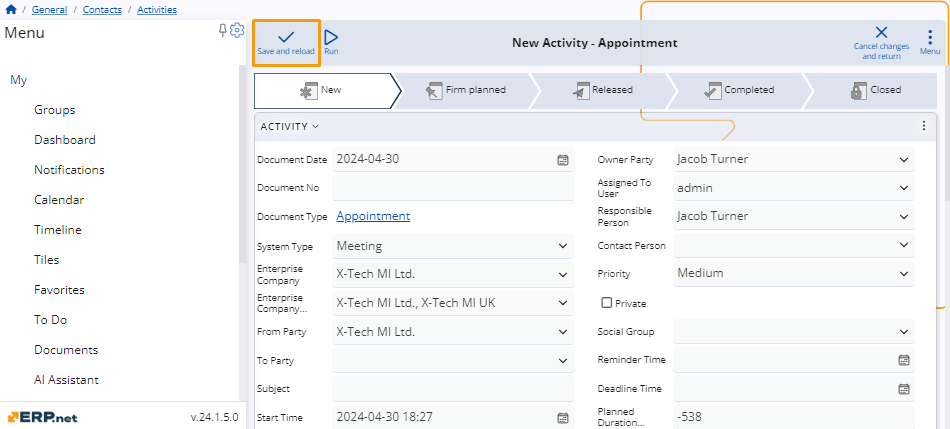
Task: Open Notifications in side menu
Action: [x=69, y=170]
